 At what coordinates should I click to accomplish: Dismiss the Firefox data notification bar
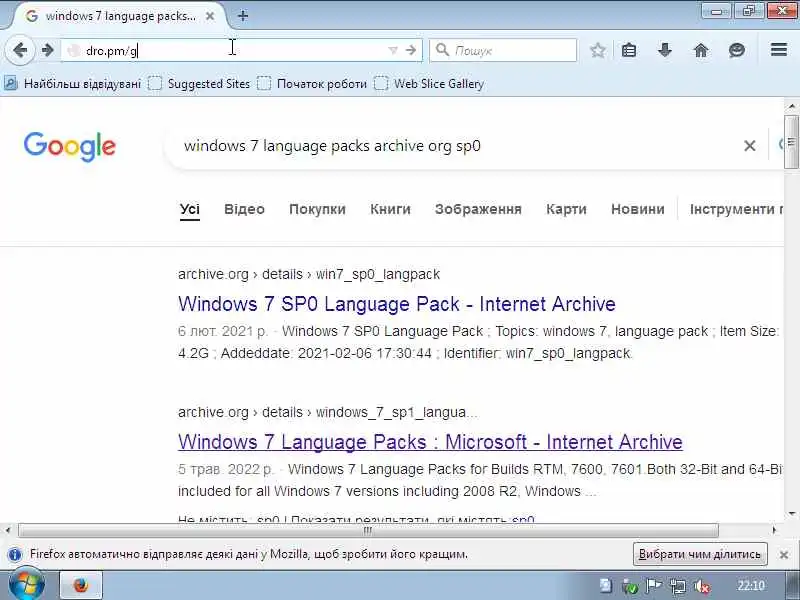pos(784,555)
